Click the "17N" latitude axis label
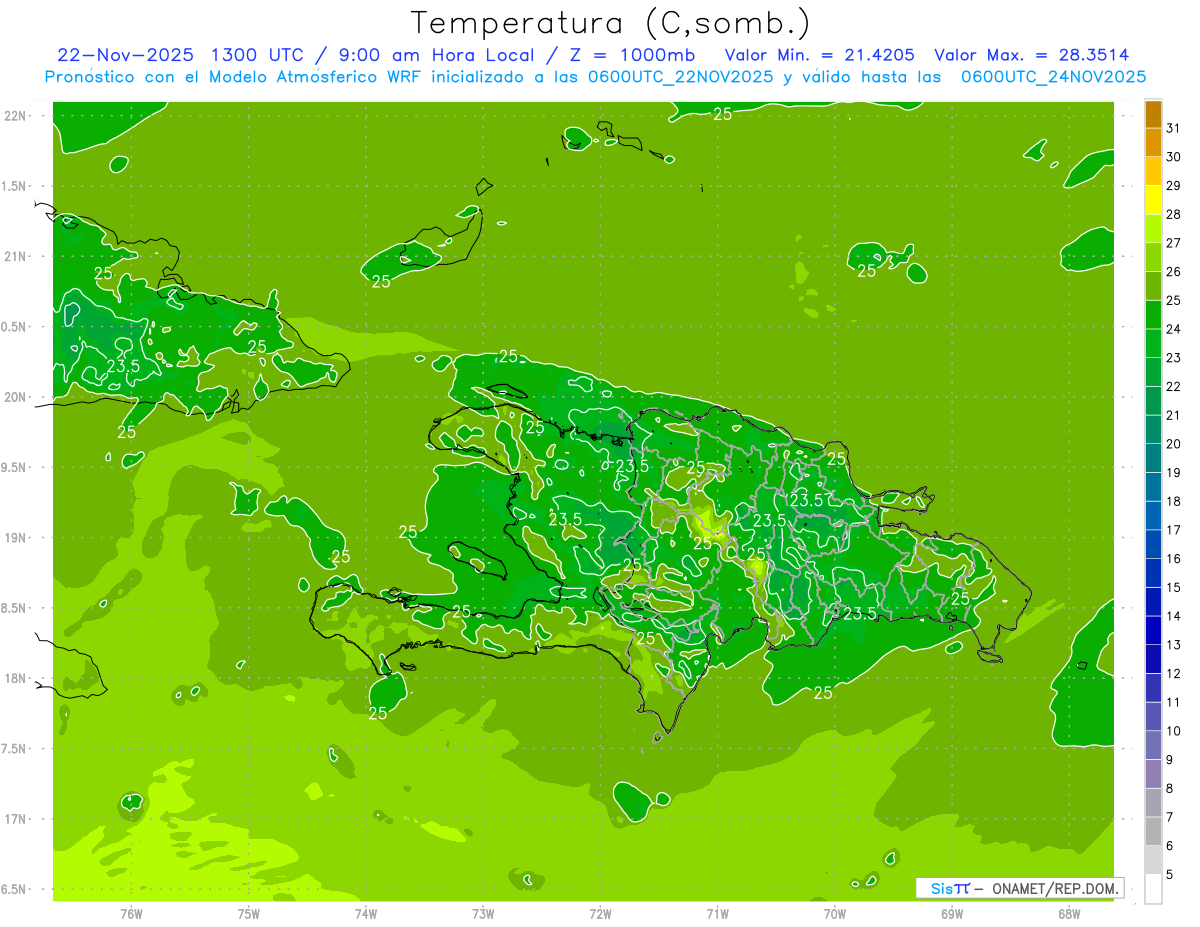This screenshot has height=927, width=1200. pos(15,819)
